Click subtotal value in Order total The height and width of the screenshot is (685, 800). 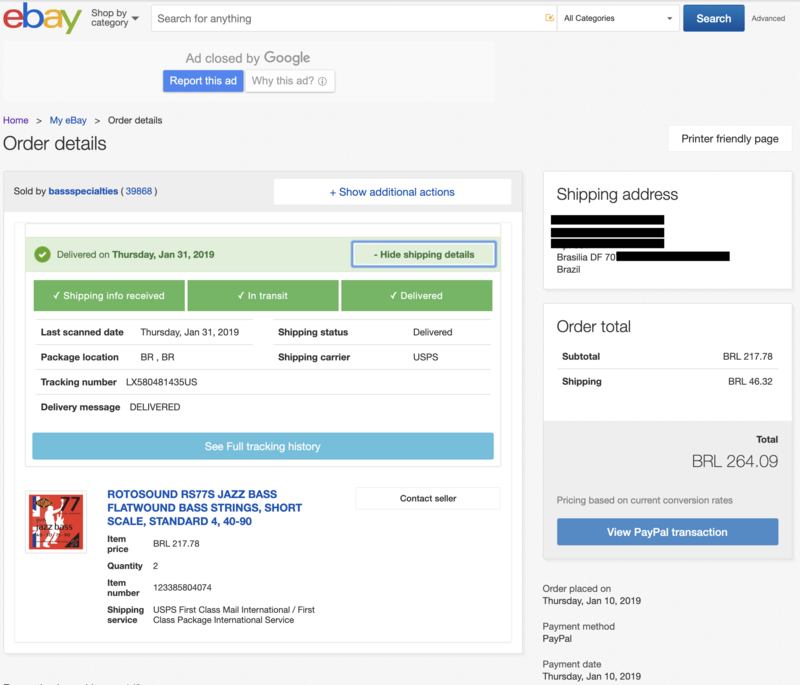pyautogui.click(x=747, y=357)
